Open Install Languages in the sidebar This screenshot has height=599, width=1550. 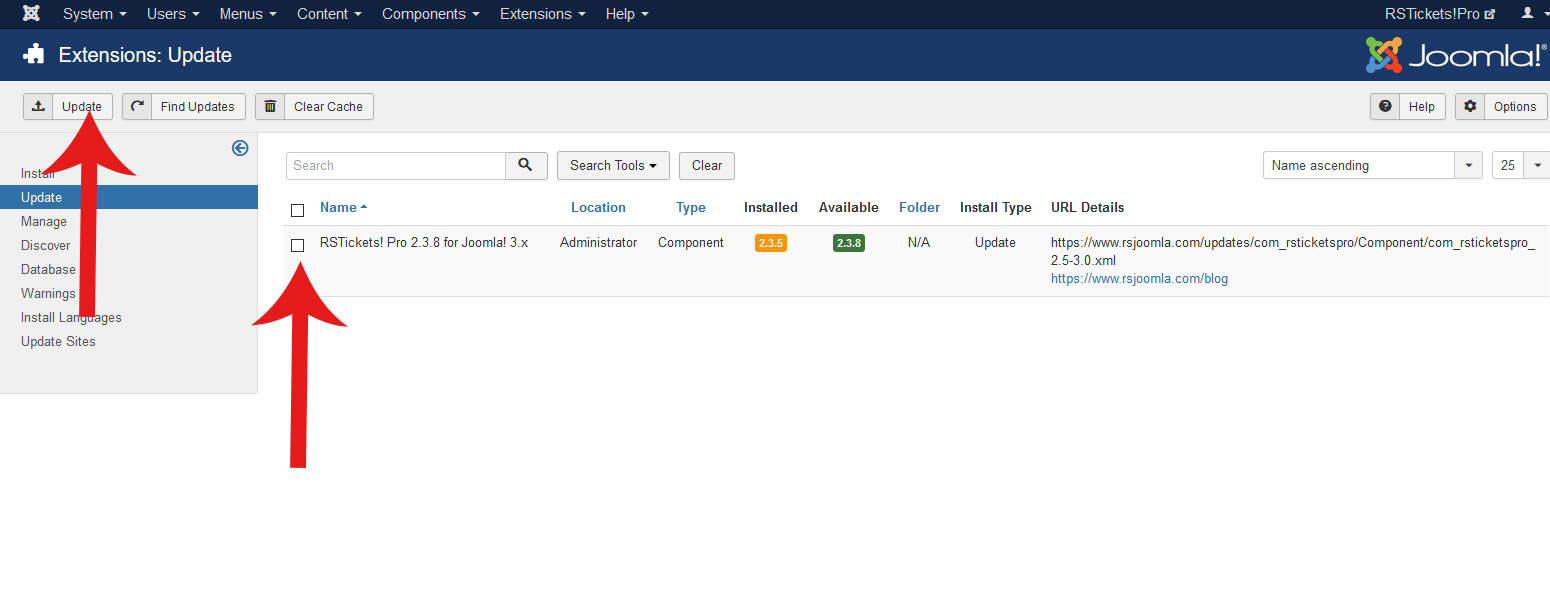[71, 317]
